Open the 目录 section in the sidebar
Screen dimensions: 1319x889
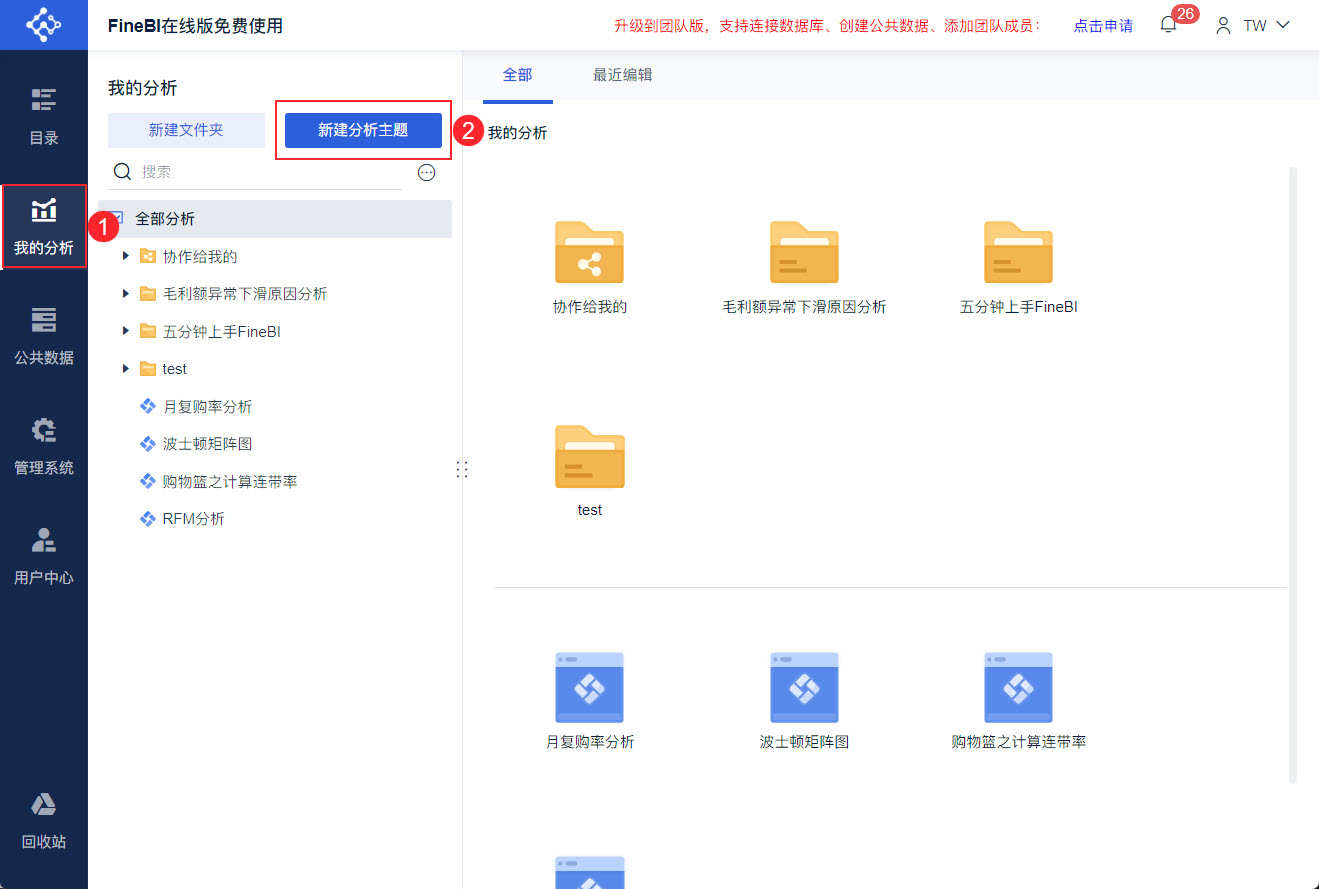44,117
